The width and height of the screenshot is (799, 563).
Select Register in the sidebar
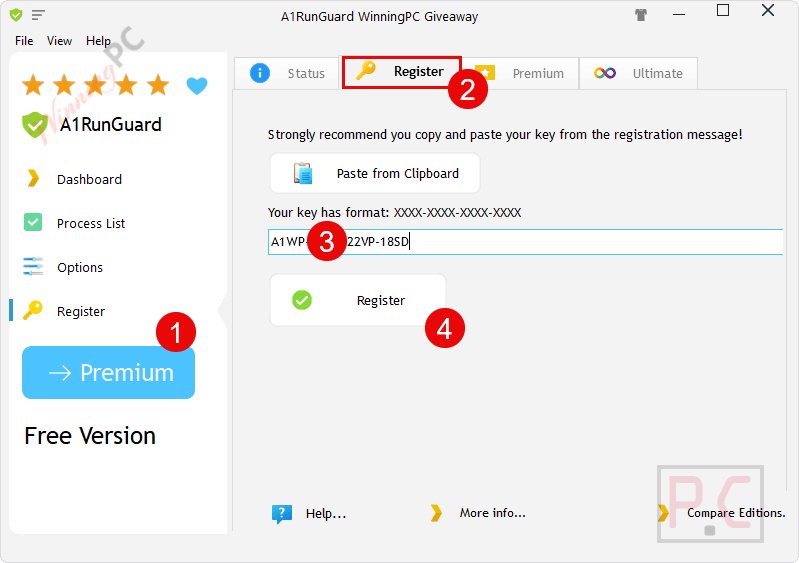[81, 311]
